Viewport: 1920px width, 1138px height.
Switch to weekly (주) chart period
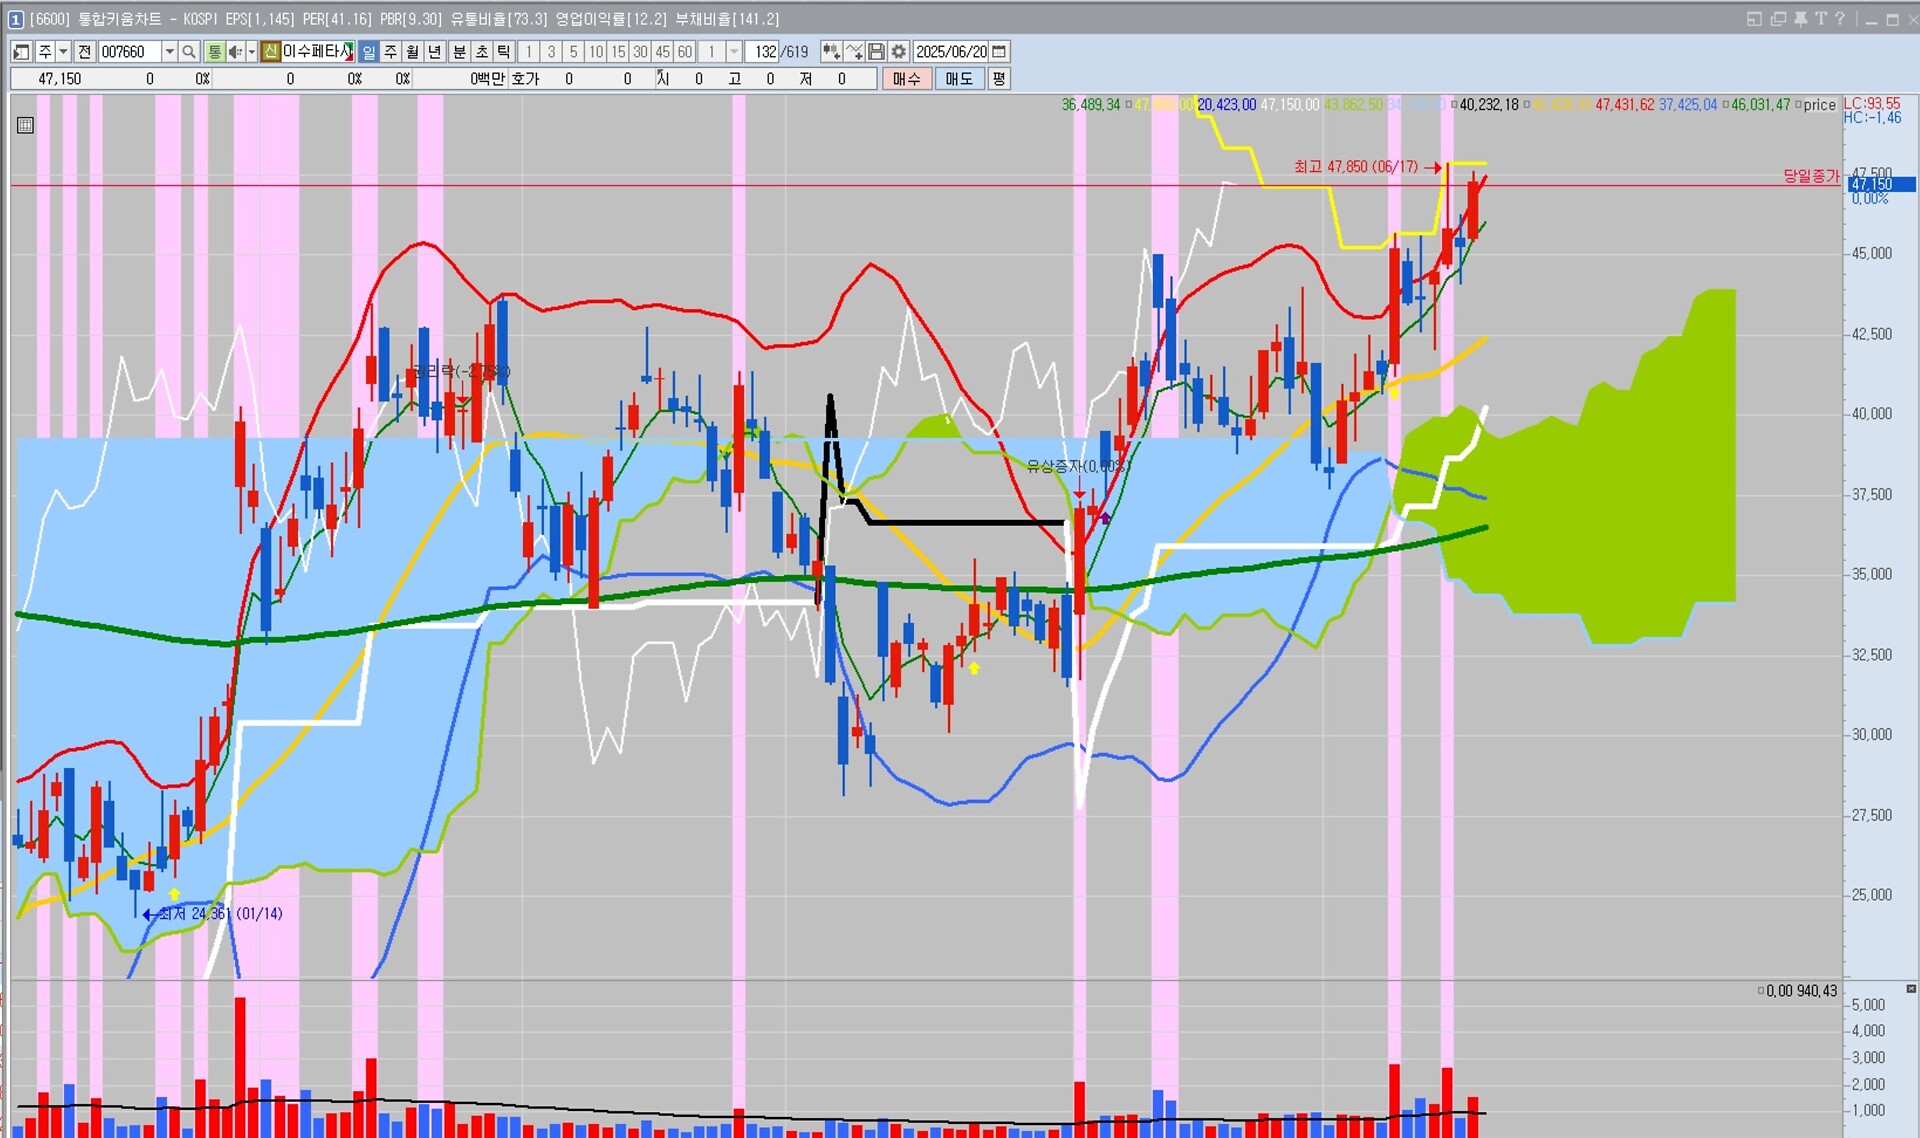[x=391, y=52]
